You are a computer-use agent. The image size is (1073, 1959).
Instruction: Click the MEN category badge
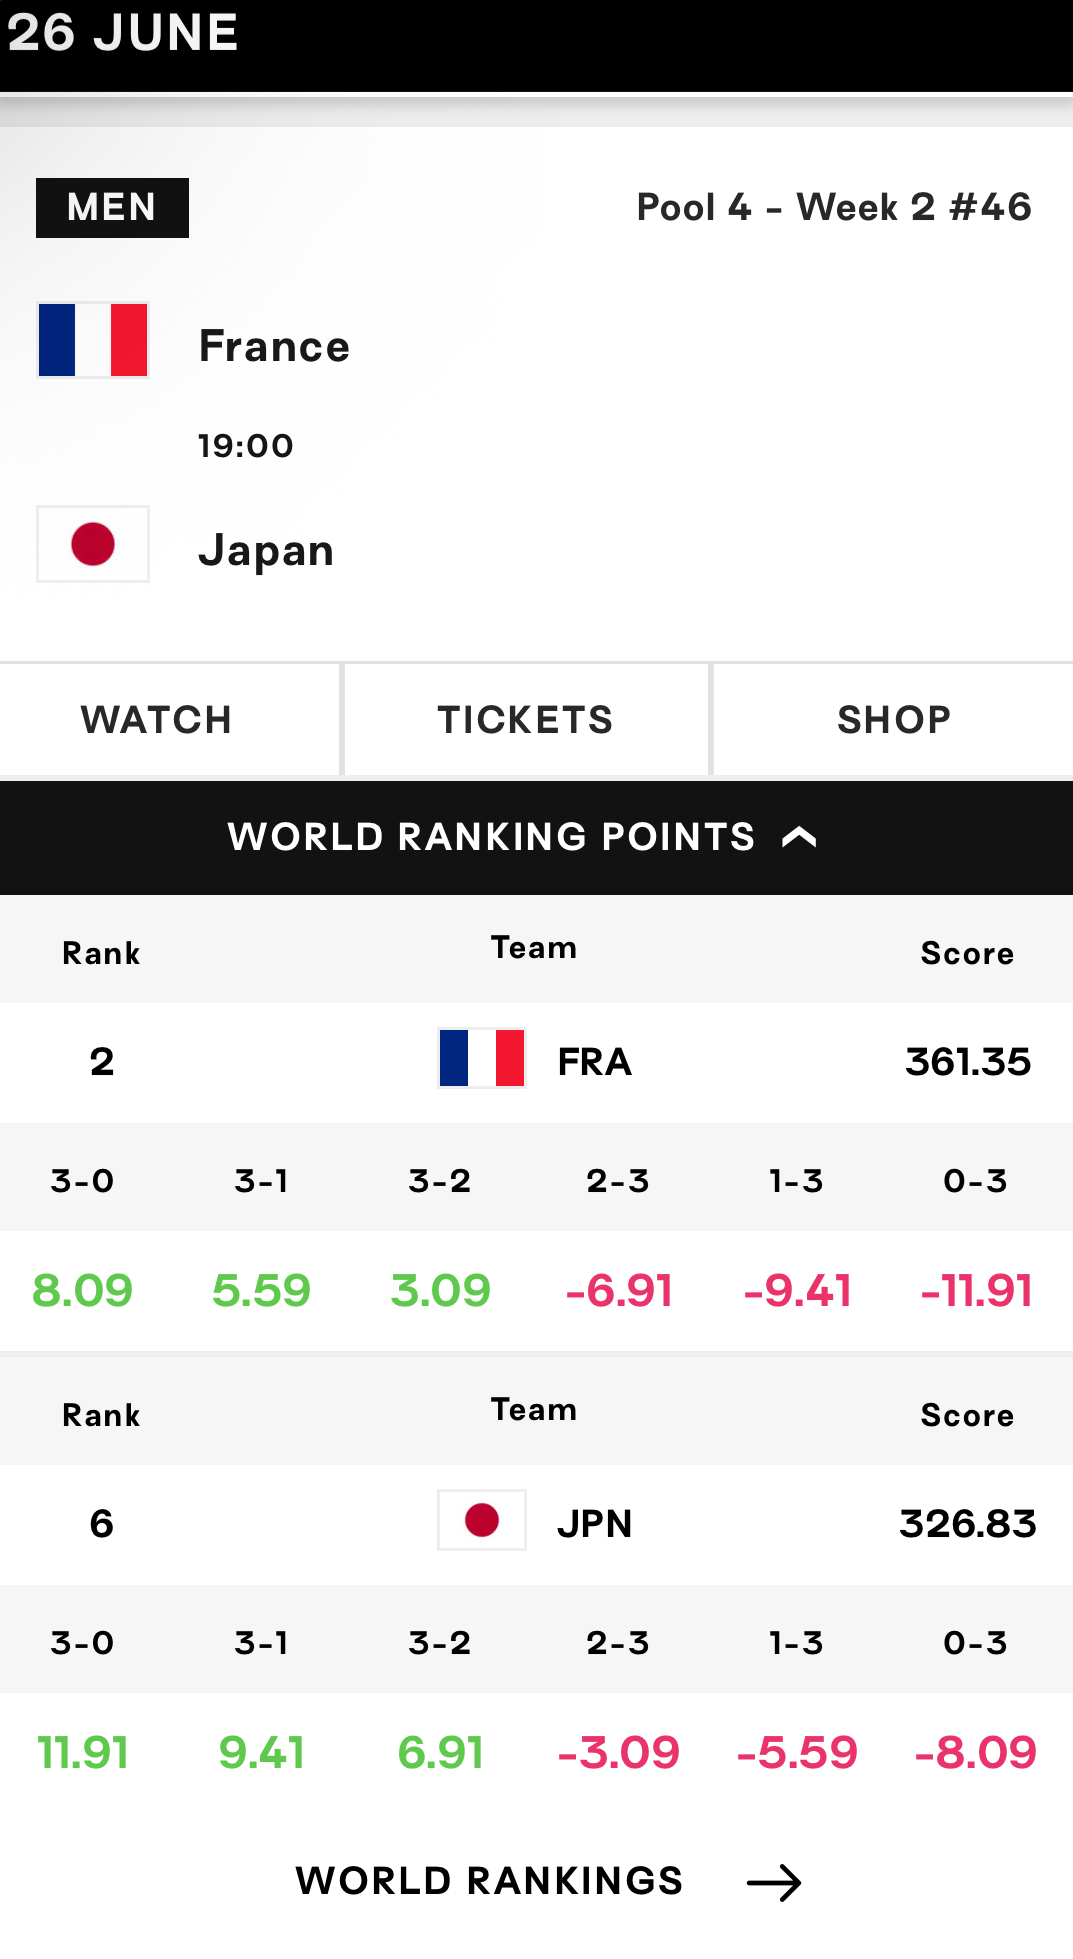point(112,208)
